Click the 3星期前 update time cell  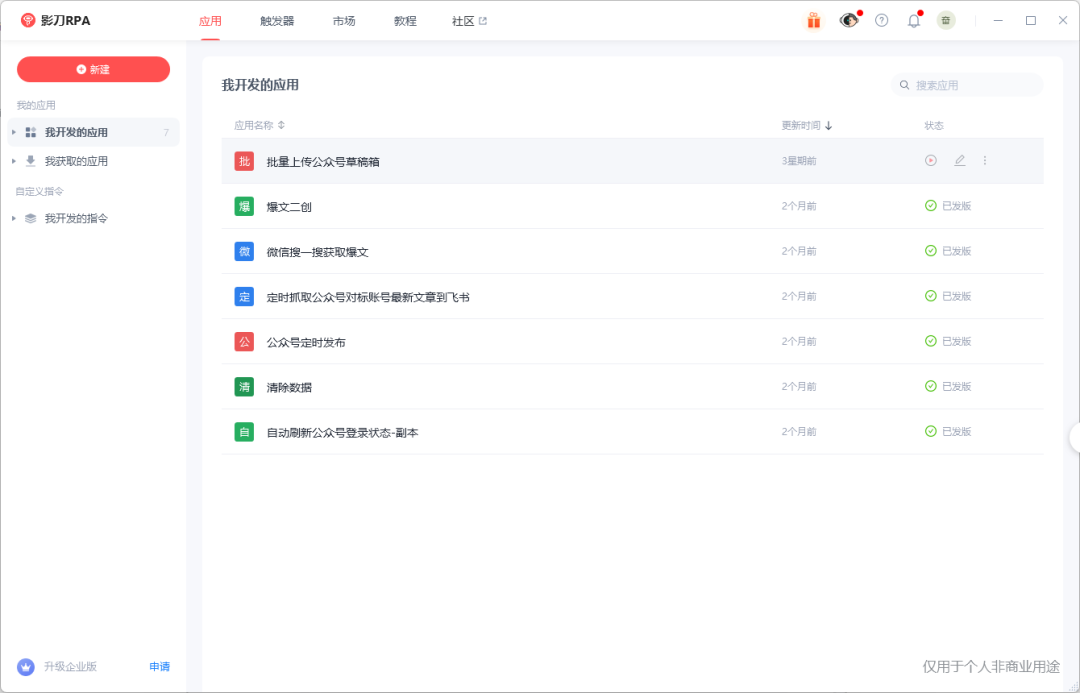point(799,161)
